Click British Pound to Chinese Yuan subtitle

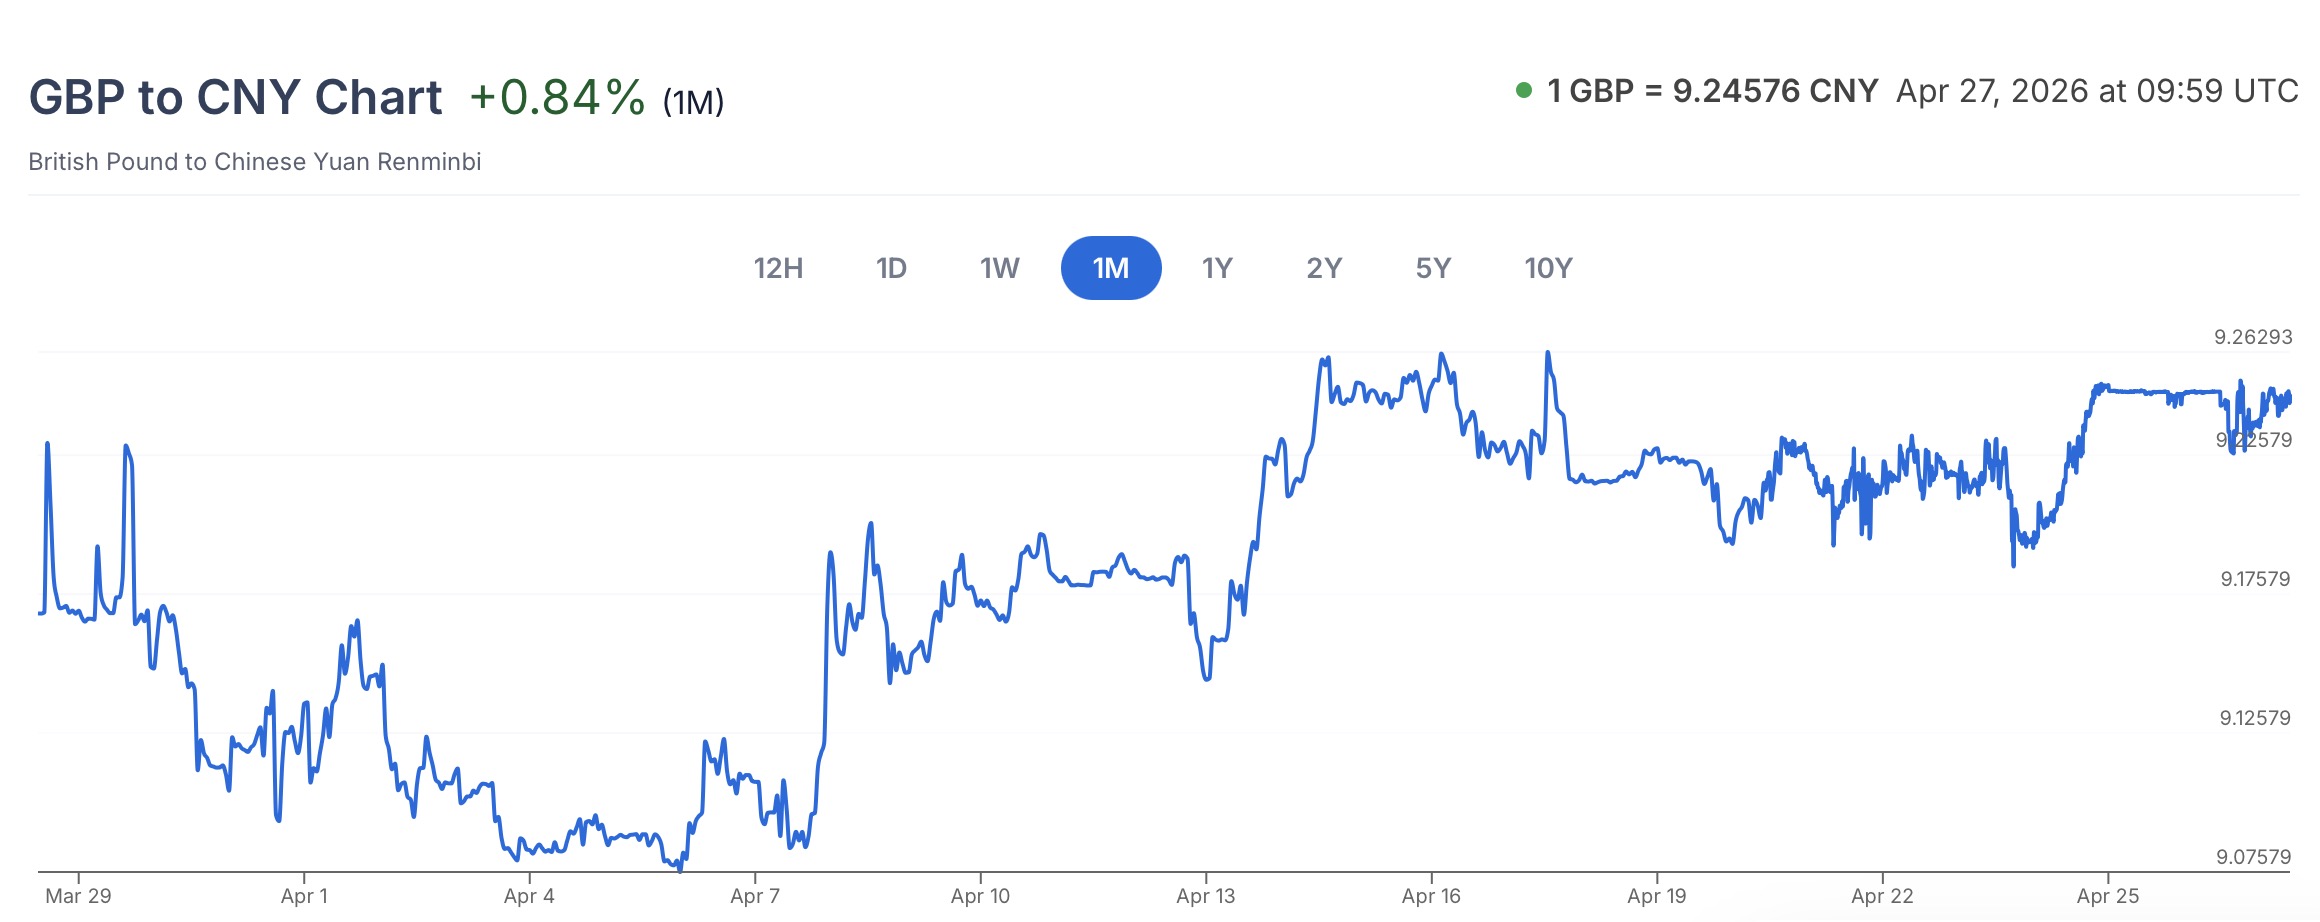click(x=255, y=162)
